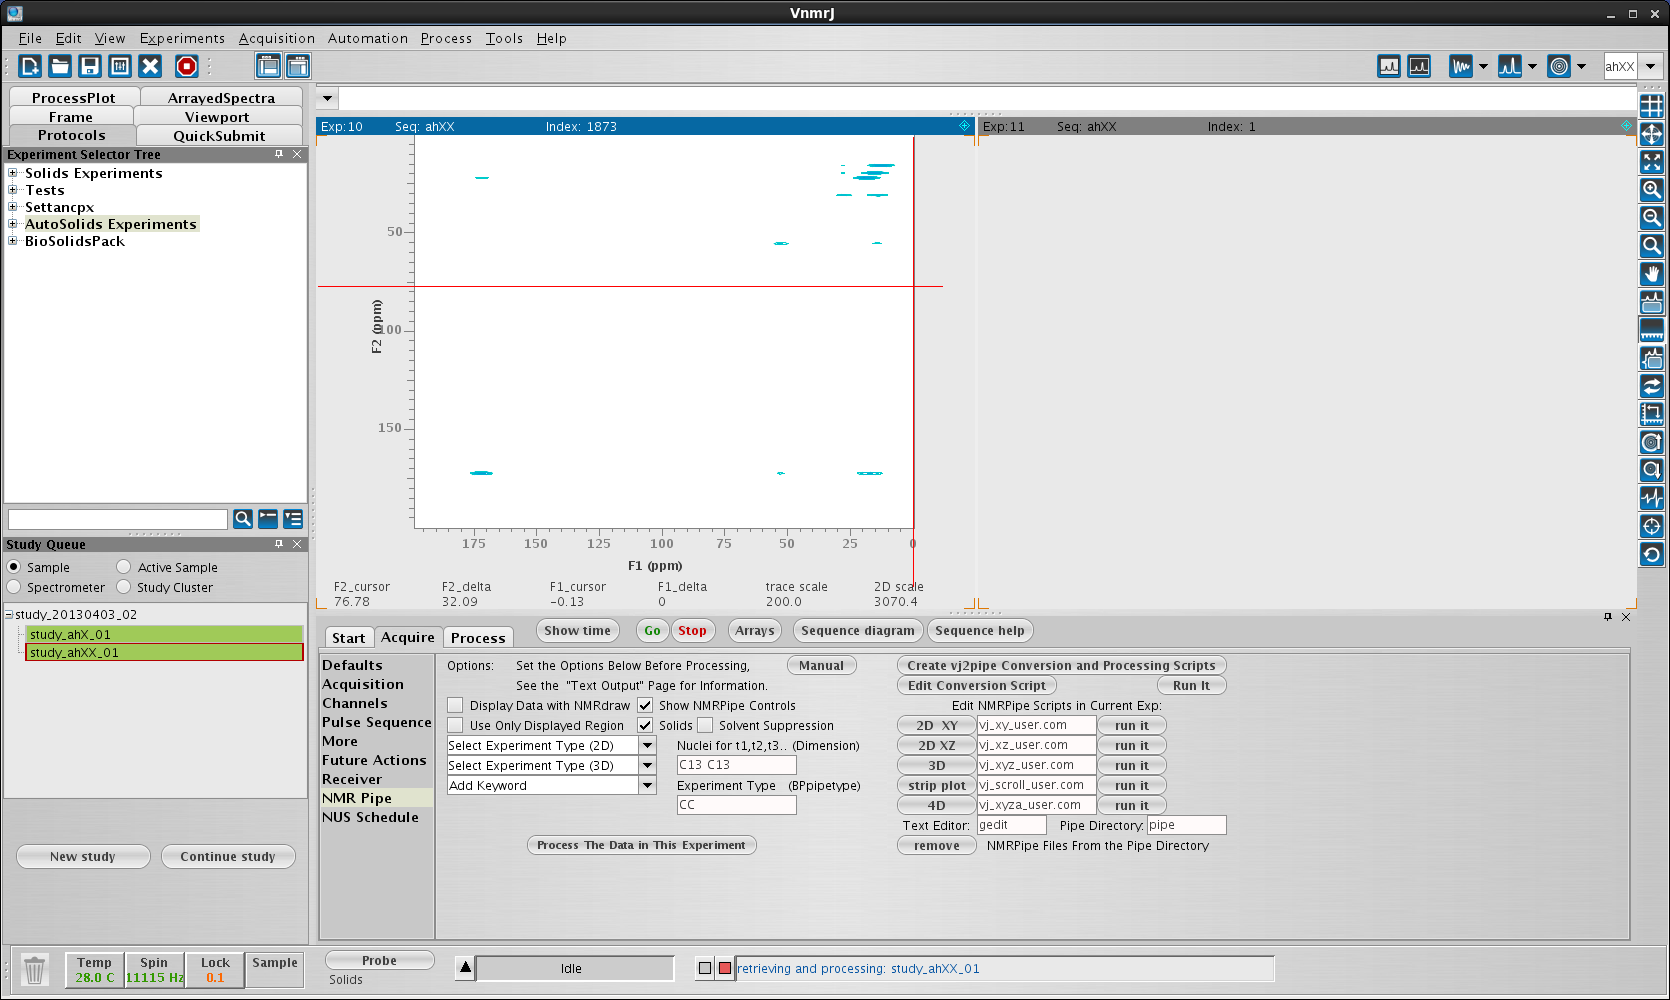
Task: Enable Display Data with NMRdraw checkbox
Action: pyautogui.click(x=456, y=705)
